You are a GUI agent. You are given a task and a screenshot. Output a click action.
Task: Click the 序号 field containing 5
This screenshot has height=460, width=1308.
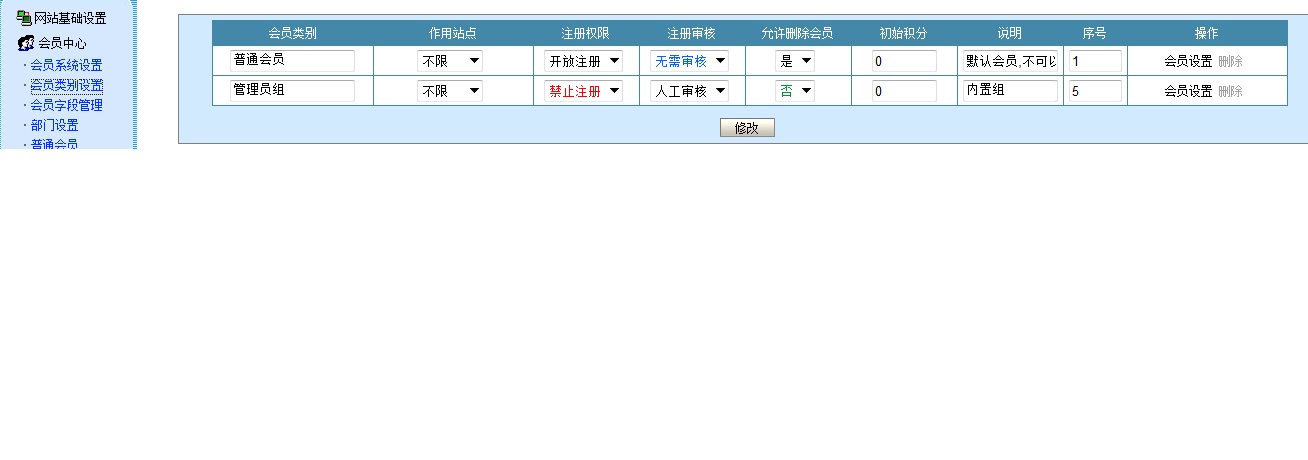1094,91
